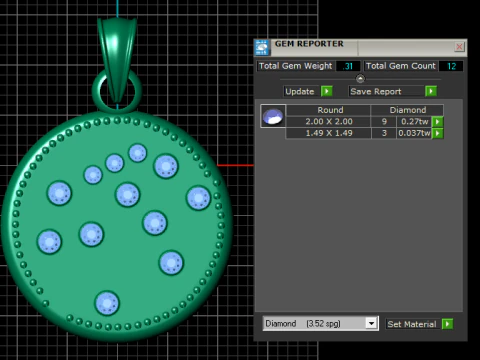Screen dimensions: 480x360
Task: Select the 1.49 X 1.49 size cell
Action: (329, 133)
